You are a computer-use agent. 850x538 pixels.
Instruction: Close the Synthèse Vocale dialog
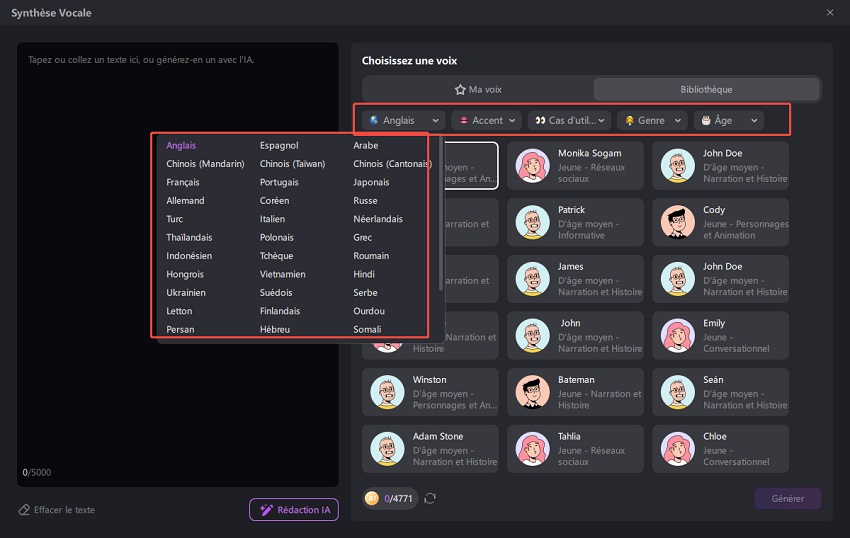click(x=830, y=12)
